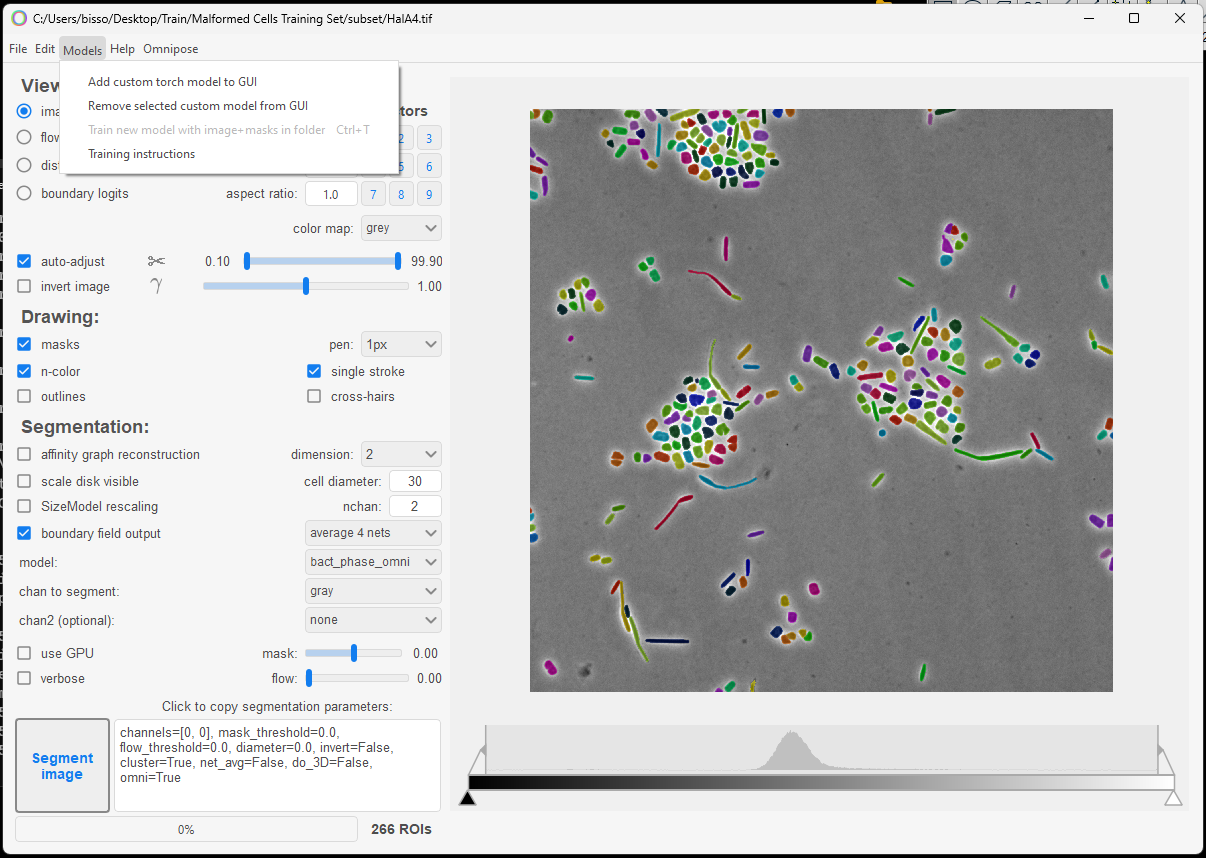Open the color map dropdown set to grey

[401, 228]
